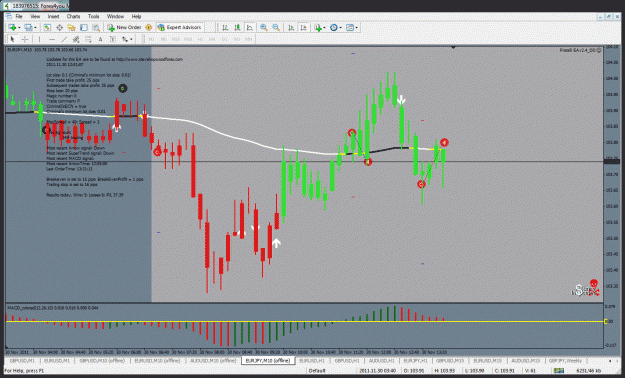Zoom out of the chart
Image resolution: width=625 pixels, height=378 pixels.
tap(276, 28)
